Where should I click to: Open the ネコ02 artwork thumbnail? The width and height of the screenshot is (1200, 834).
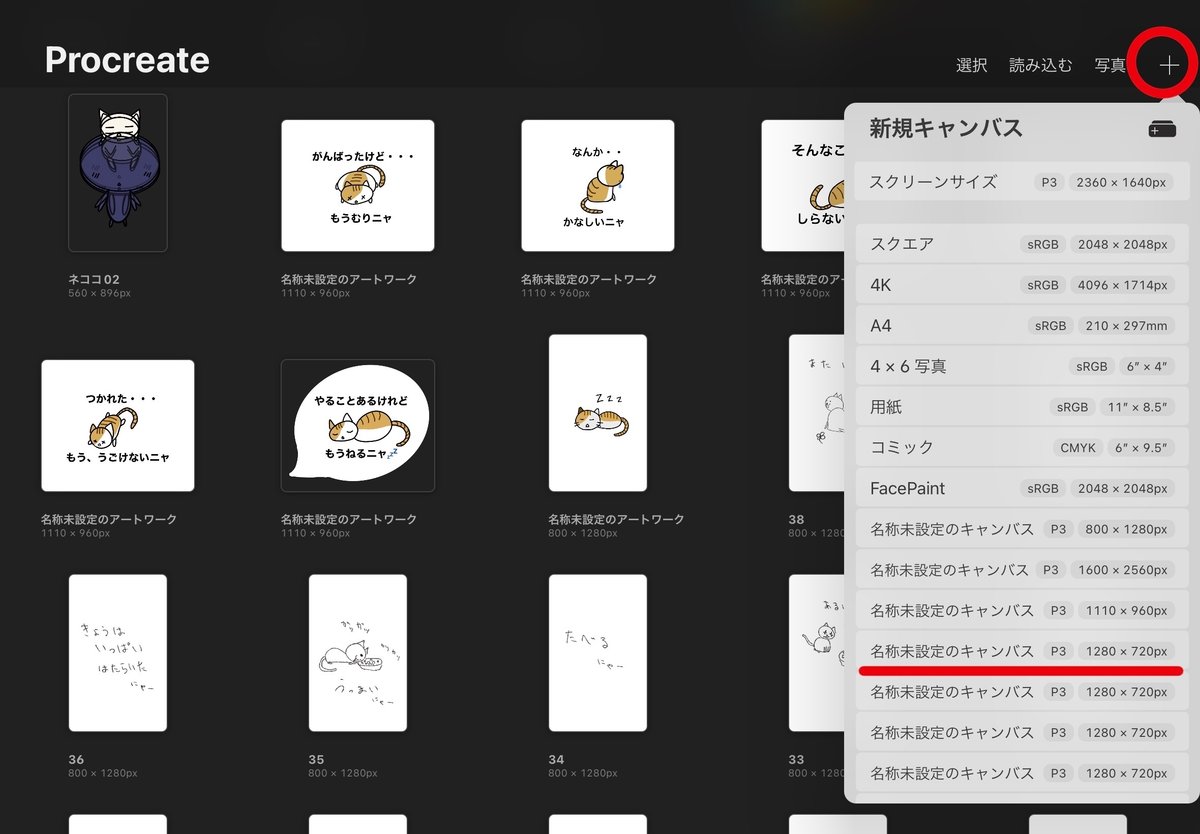118,173
